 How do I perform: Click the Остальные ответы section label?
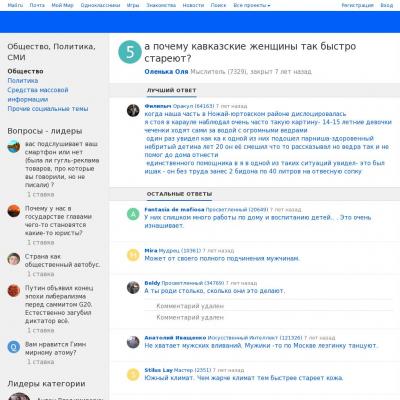(x=179, y=194)
